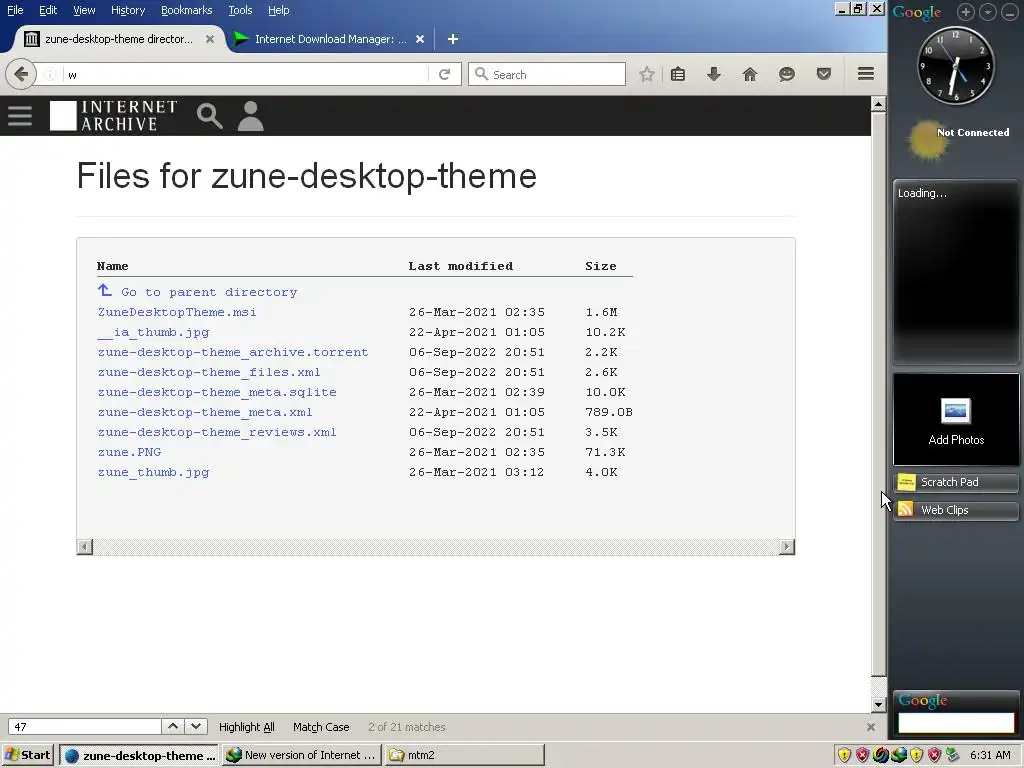Open New version of Internet taskbar button
1024x768 pixels.
click(x=302, y=755)
